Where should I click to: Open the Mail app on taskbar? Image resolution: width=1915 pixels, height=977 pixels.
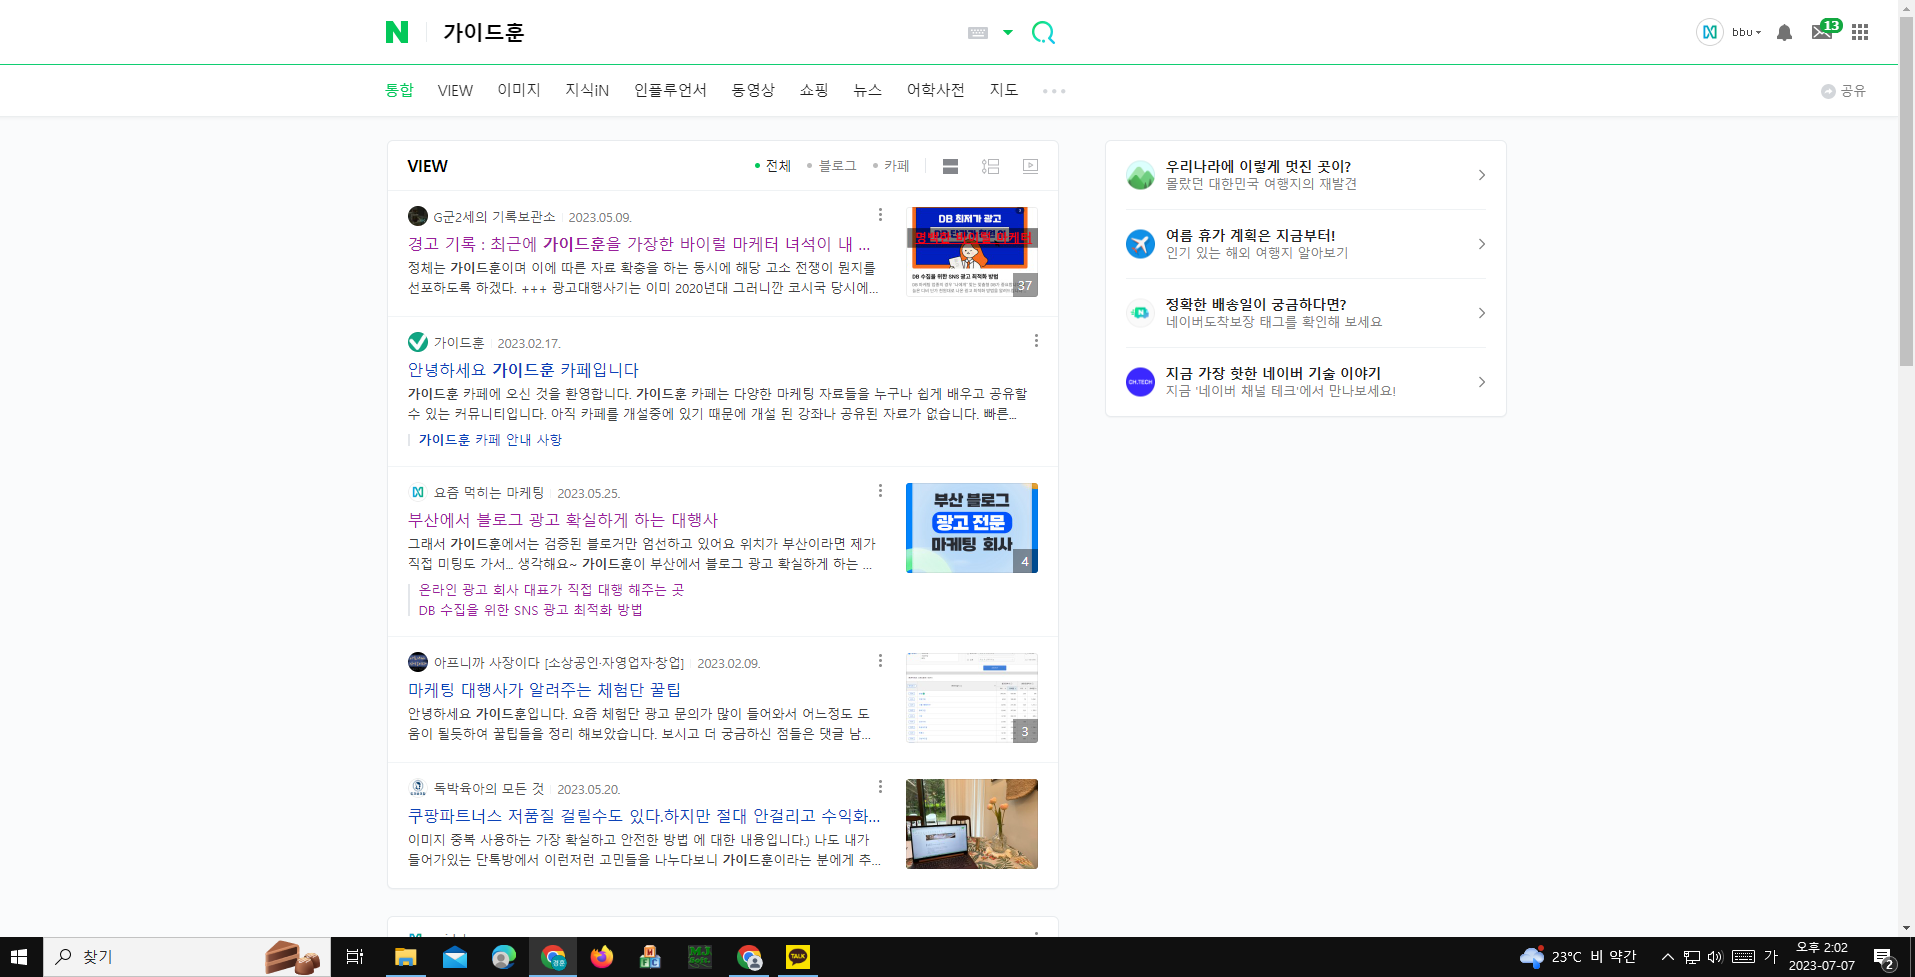(x=455, y=957)
